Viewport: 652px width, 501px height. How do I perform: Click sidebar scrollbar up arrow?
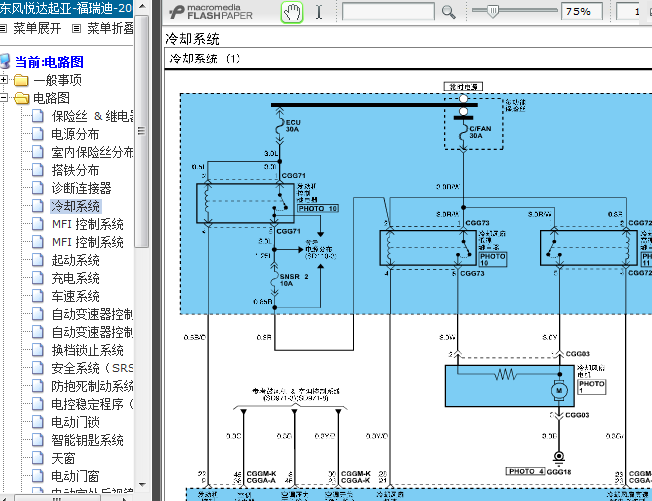pos(142,6)
